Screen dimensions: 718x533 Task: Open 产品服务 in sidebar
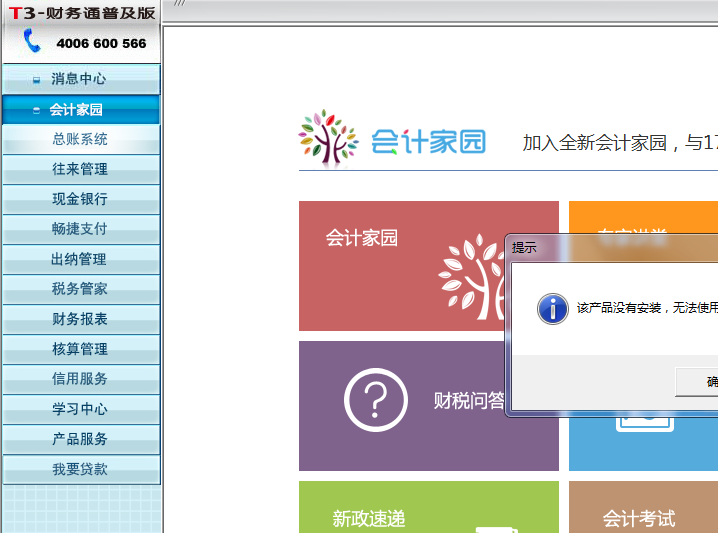coord(82,439)
